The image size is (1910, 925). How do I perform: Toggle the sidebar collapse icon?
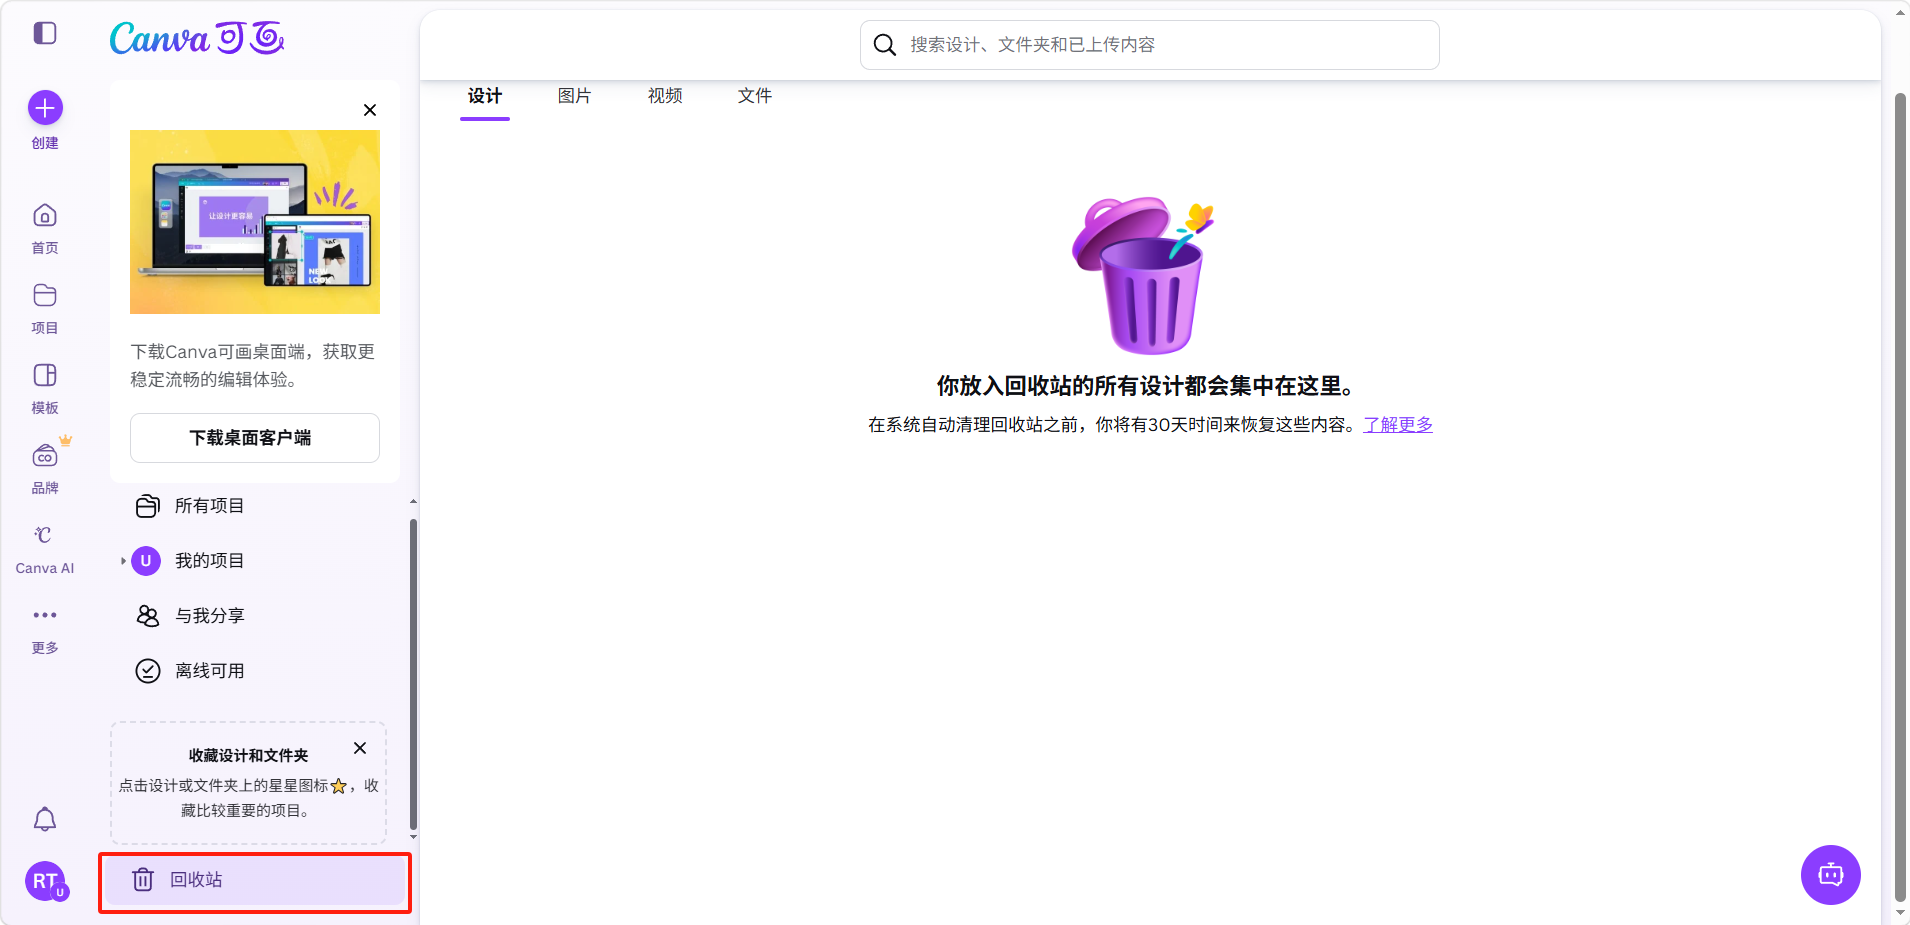(x=45, y=33)
